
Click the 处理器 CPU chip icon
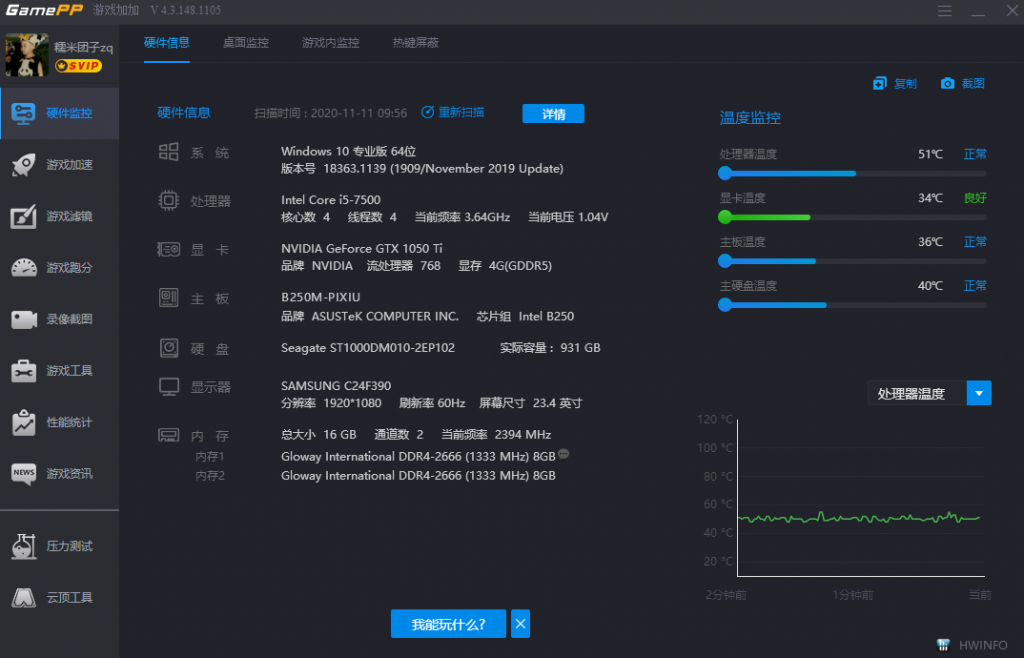(168, 200)
